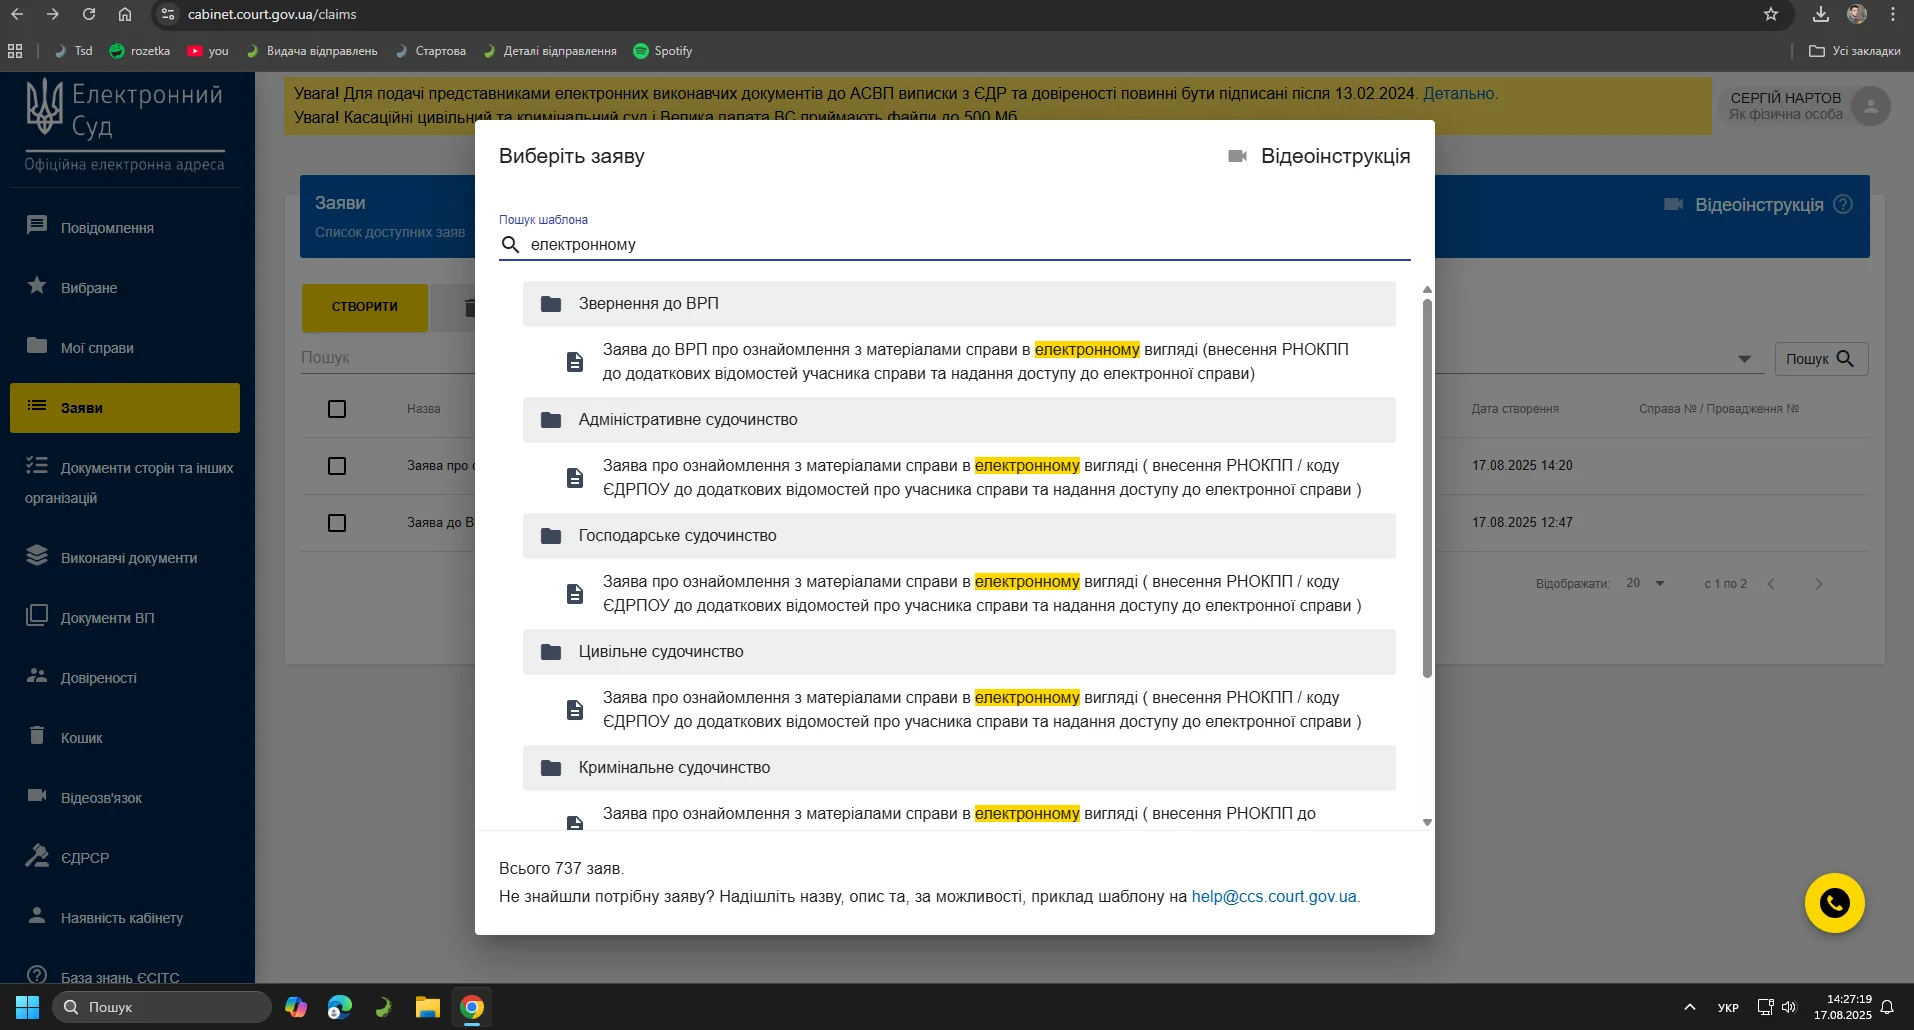The height and width of the screenshot is (1030, 1914).
Task: Open Кошик in the sidebar
Action: [81, 738]
